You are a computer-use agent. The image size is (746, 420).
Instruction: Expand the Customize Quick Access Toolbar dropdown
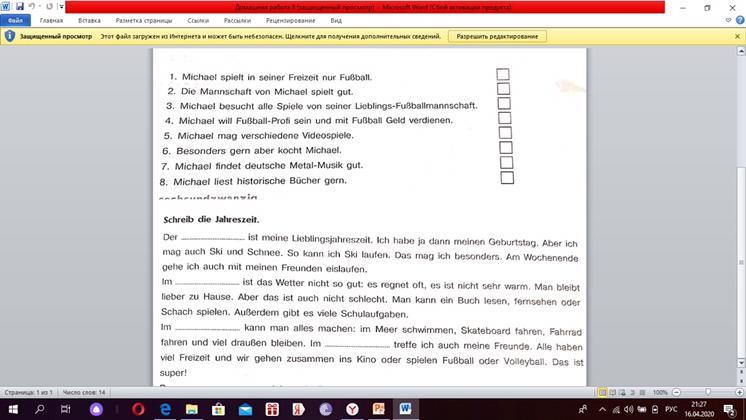coord(61,7)
